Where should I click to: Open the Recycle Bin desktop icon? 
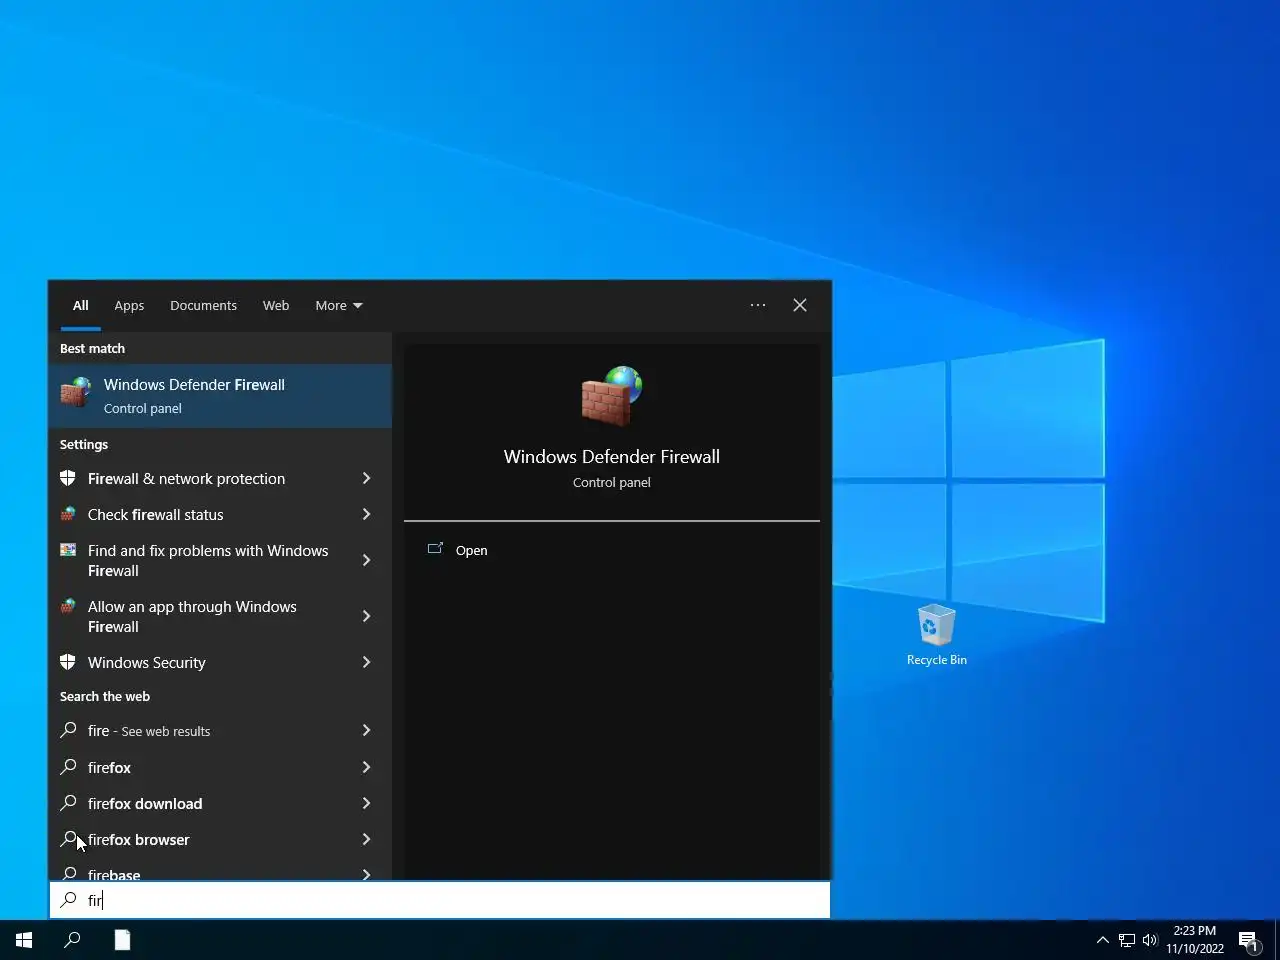pyautogui.click(x=936, y=634)
